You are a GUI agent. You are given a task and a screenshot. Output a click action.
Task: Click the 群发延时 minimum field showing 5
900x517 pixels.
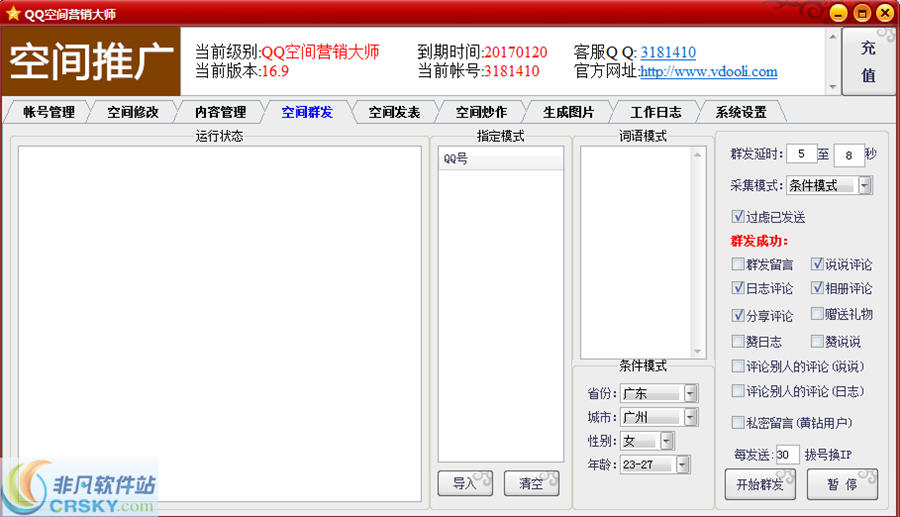pos(801,154)
